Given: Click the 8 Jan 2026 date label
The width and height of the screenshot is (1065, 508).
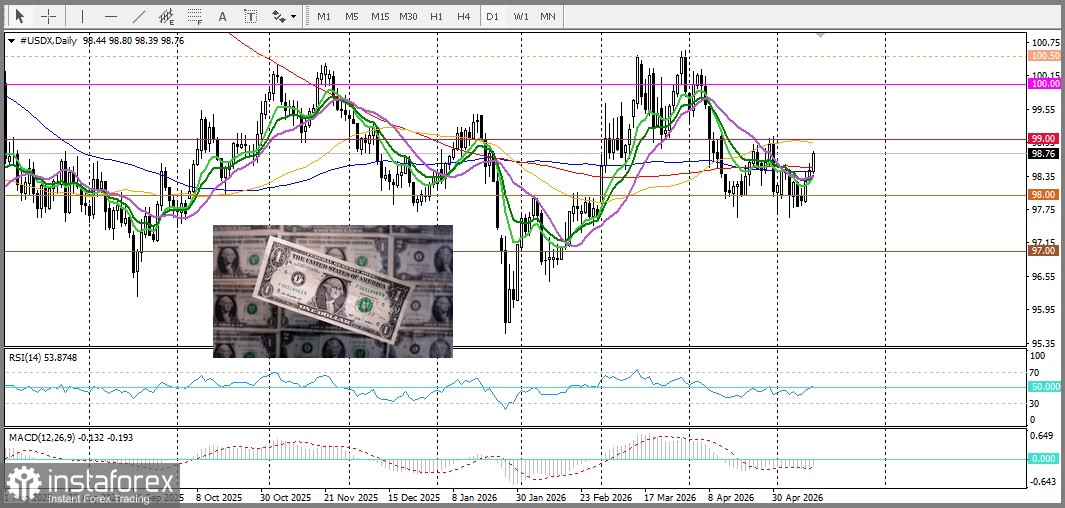Looking at the screenshot, I should pos(474,498).
